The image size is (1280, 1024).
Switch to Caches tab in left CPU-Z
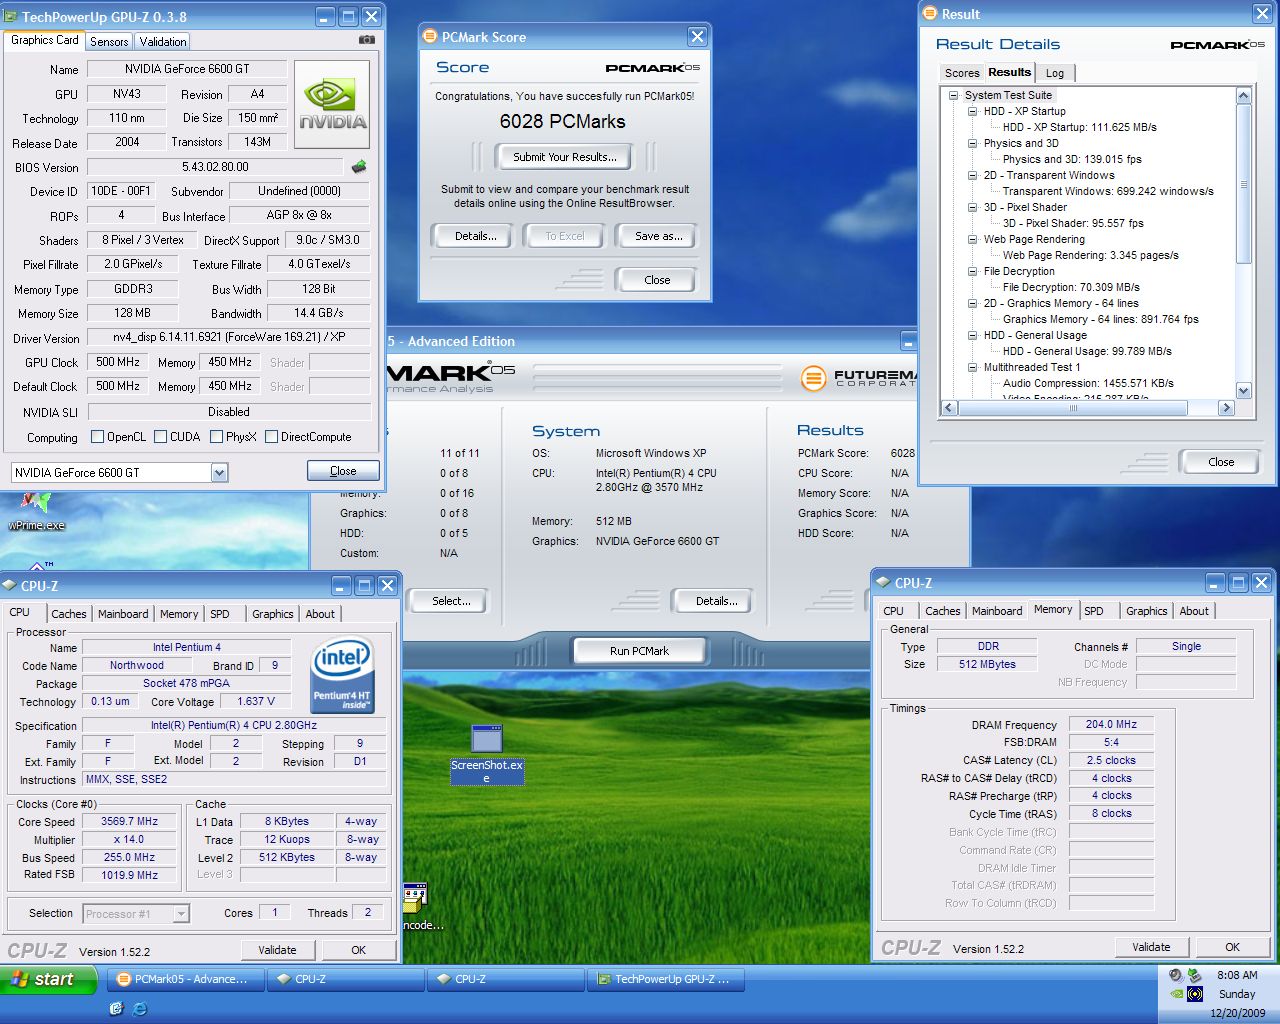pyautogui.click(x=69, y=614)
